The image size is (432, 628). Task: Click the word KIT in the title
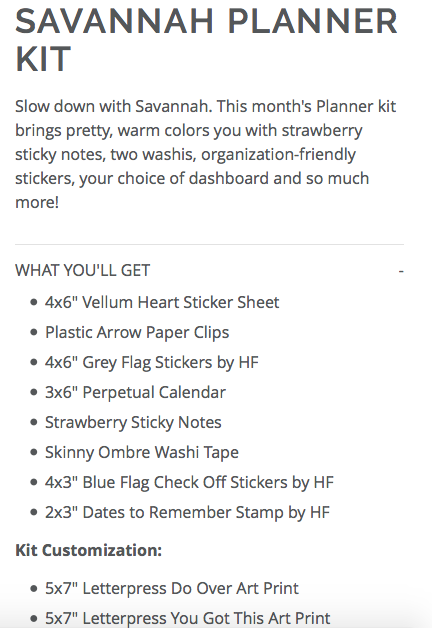click(x=43, y=59)
